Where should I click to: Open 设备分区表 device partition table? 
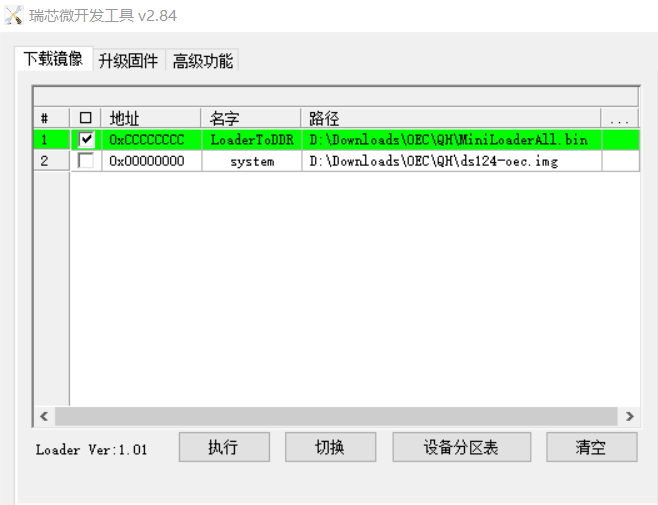(460, 448)
